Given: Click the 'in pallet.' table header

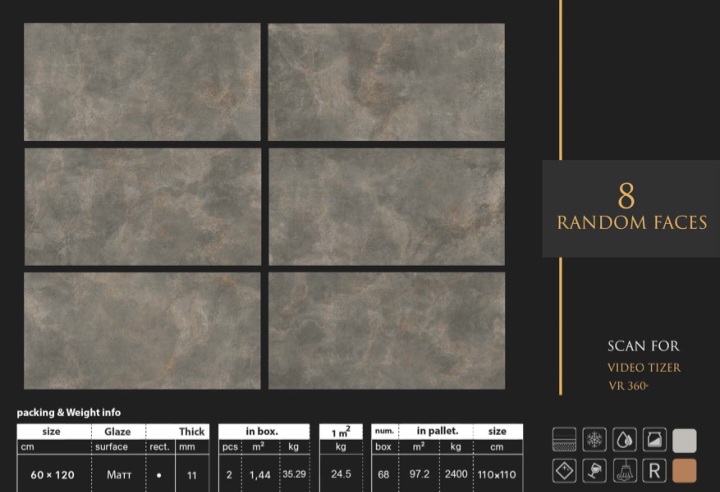Looking at the screenshot, I should coord(438,431).
